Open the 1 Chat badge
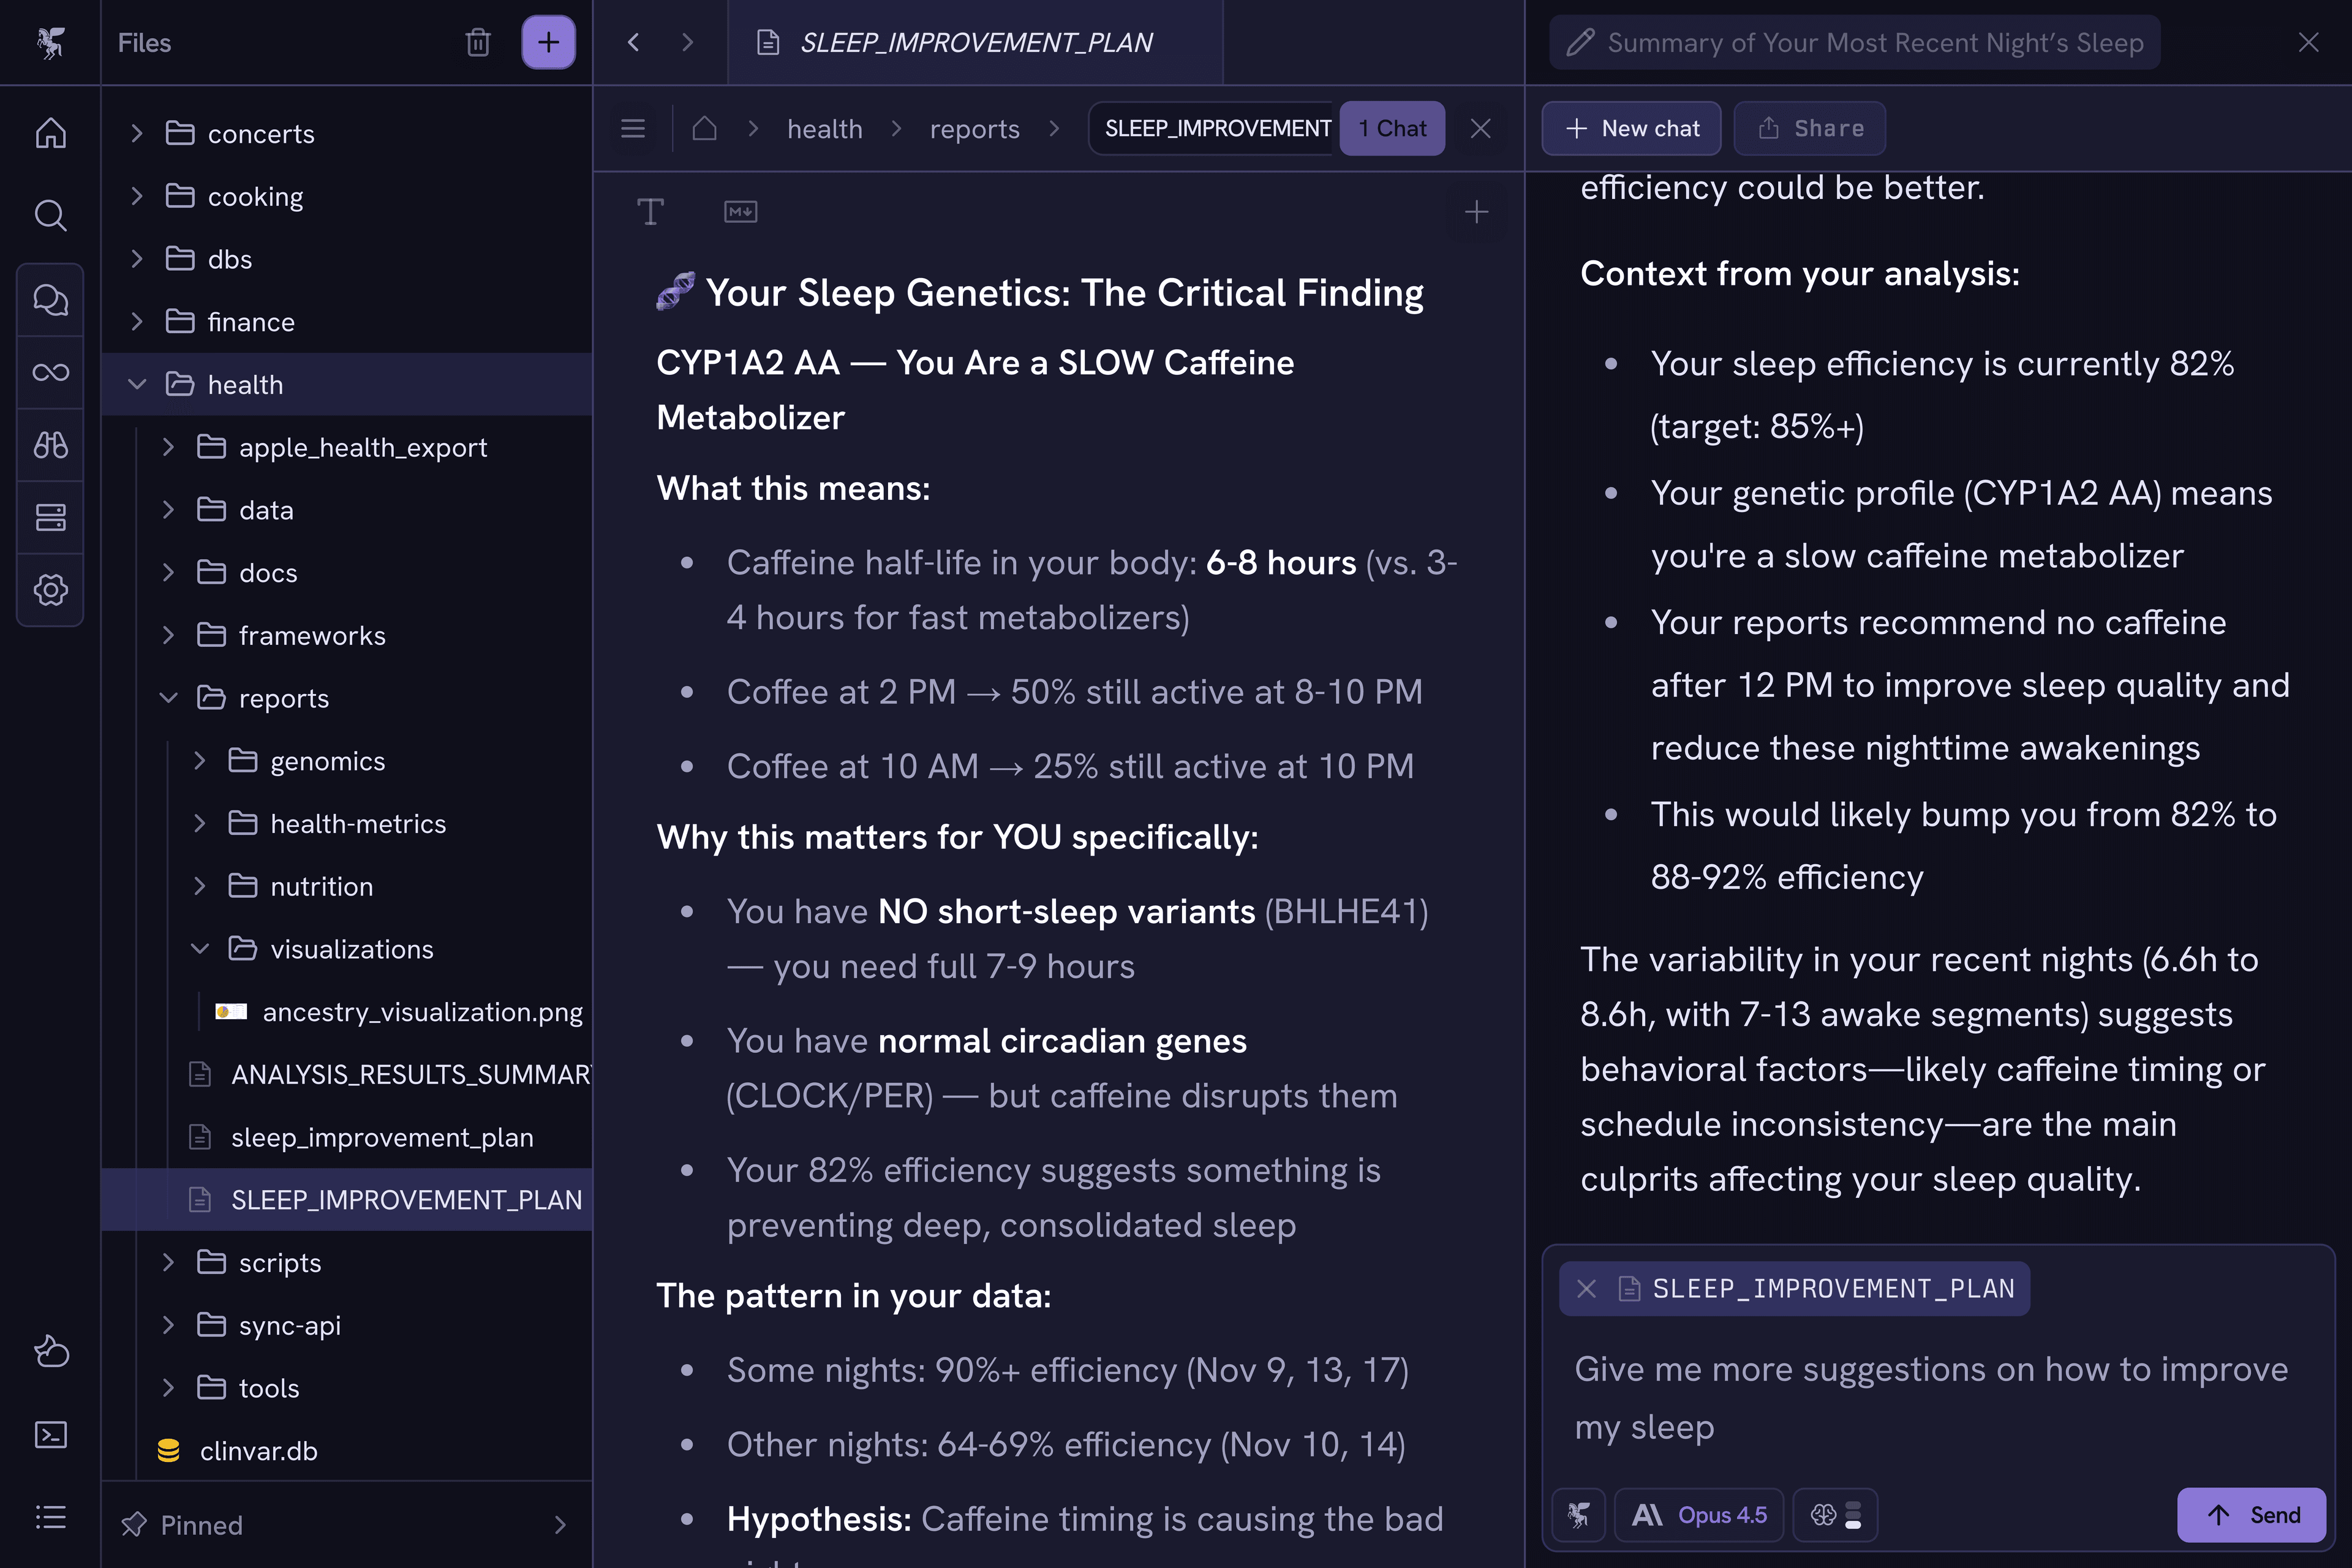Screen dimensions: 2352x1568 click(1391, 128)
